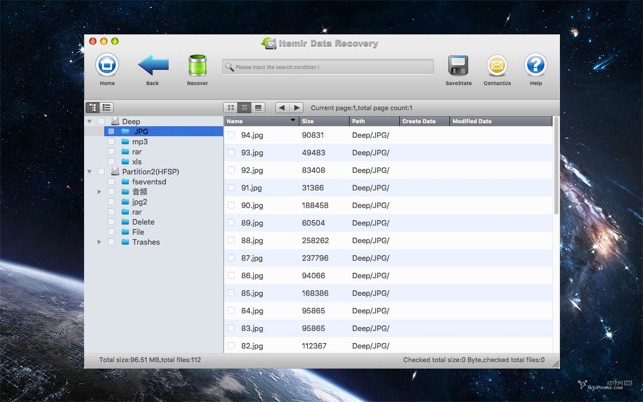Tick the Deep drive checkbox
643x402 pixels.
click(x=101, y=121)
